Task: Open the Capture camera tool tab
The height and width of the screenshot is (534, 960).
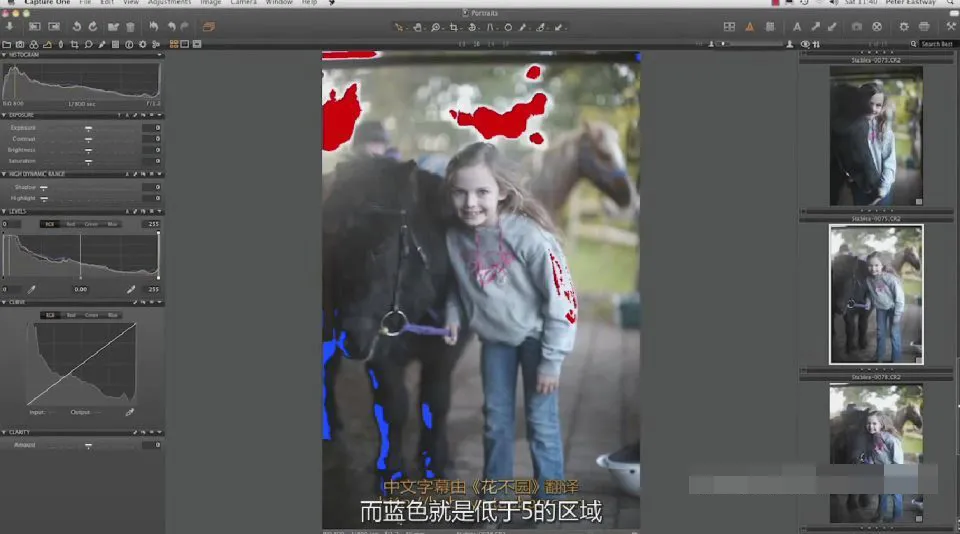Action: pyautogui.click(x=20, y=44)
